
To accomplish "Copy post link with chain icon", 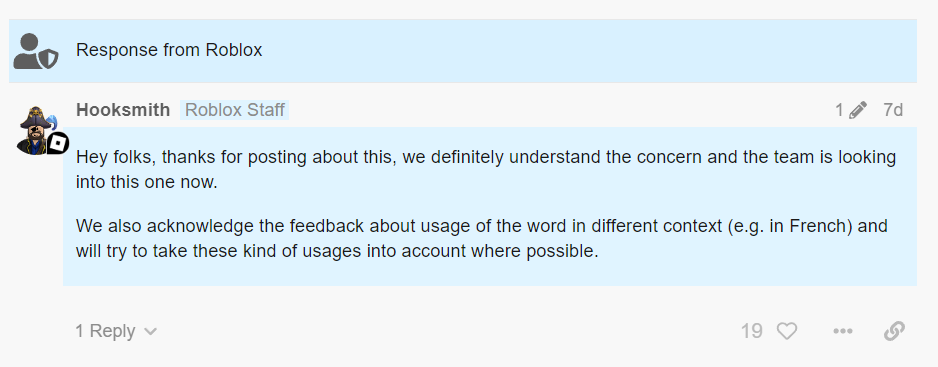I will (x=894, y=331).
